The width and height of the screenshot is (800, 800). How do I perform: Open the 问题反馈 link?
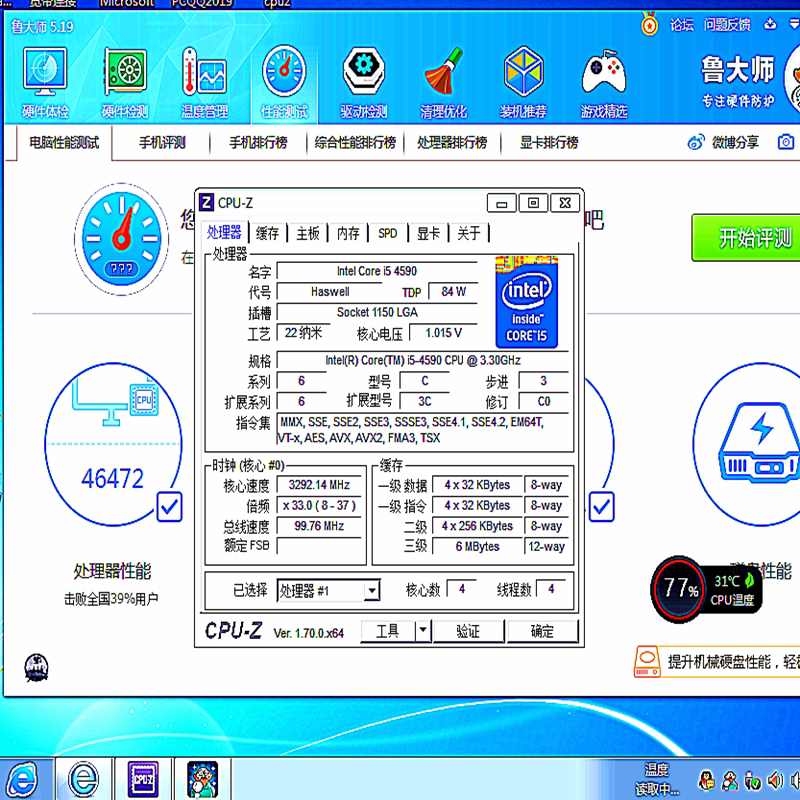coord(727,24)
